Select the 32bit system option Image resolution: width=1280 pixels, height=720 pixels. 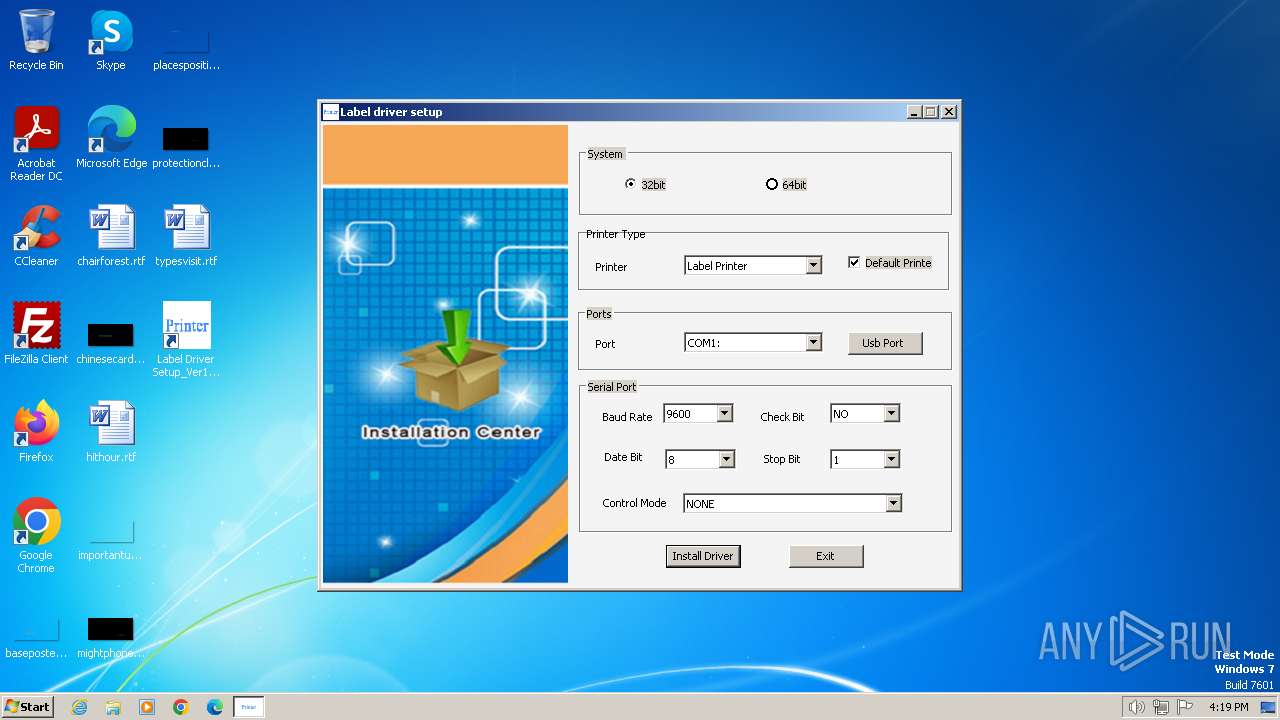[645, 184]
